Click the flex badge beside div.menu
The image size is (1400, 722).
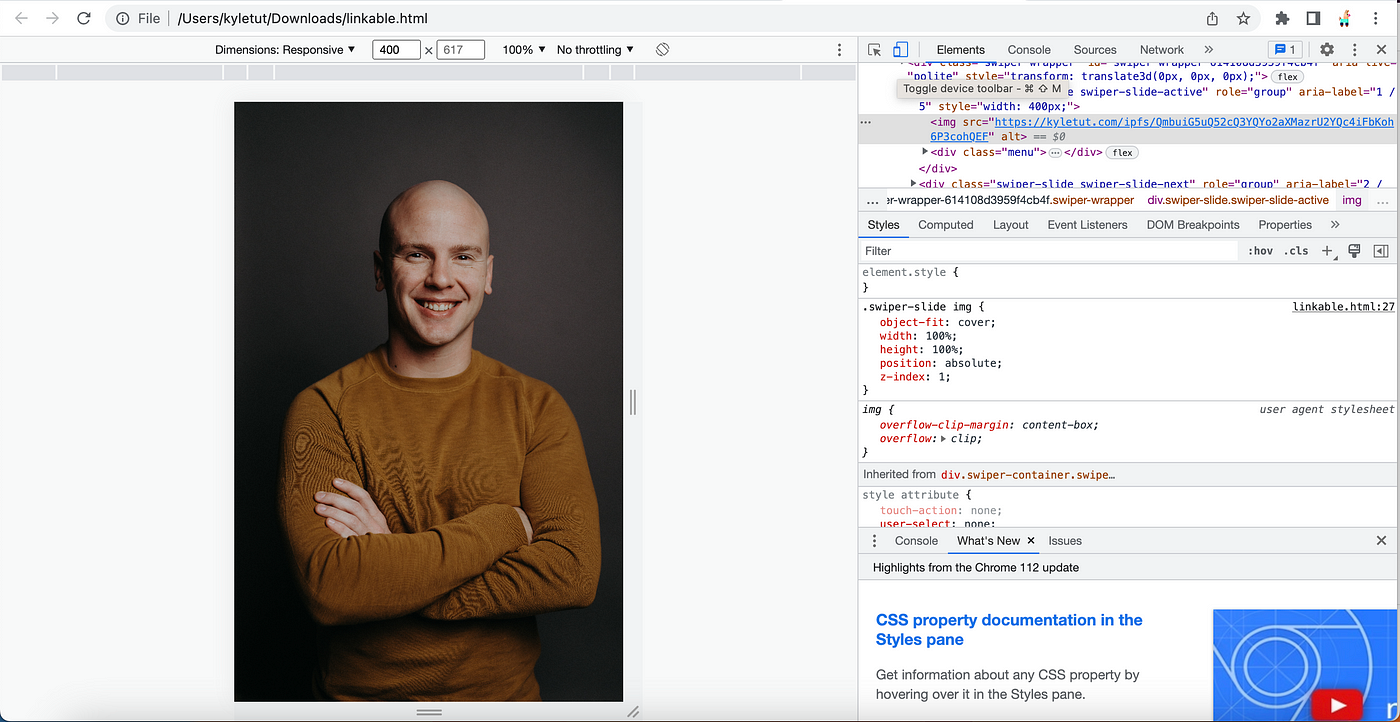tap(1123, 153)
